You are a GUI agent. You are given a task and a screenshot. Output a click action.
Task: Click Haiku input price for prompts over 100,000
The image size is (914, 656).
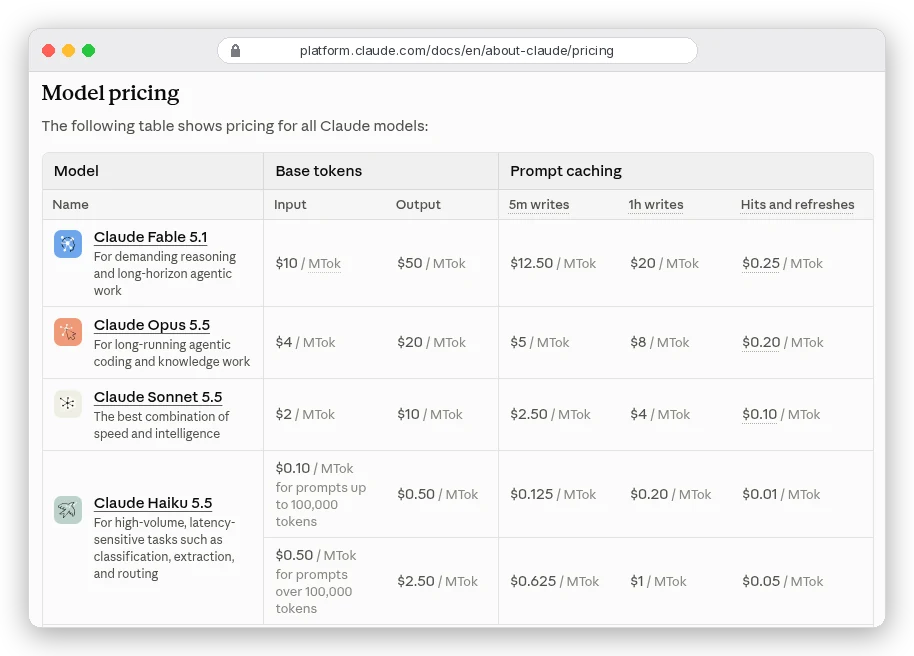pos(316,581)
